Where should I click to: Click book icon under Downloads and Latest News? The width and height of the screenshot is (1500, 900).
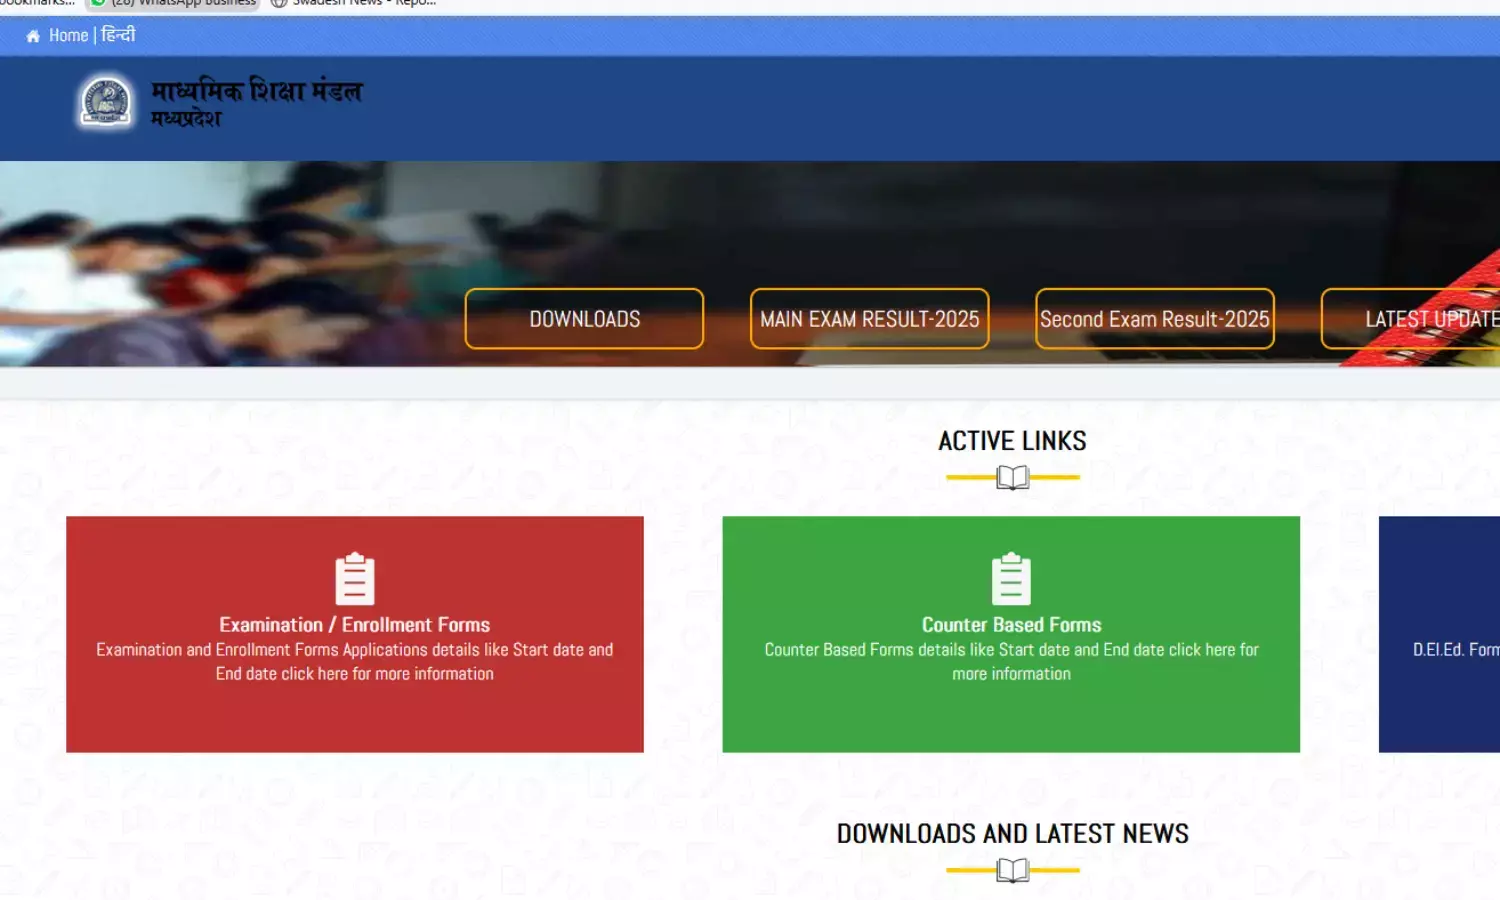[x=1012, y=871]
